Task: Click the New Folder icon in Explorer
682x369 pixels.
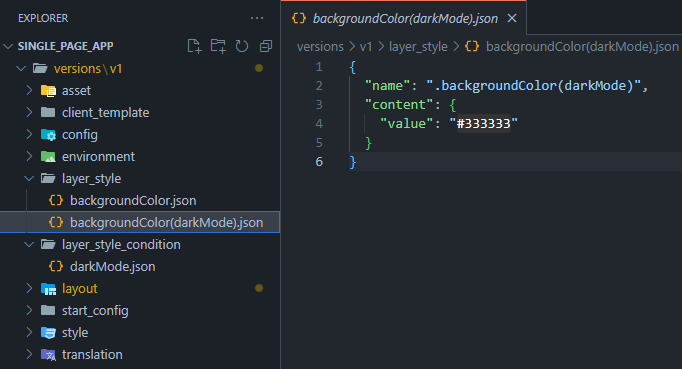Action: coord(218,46)
